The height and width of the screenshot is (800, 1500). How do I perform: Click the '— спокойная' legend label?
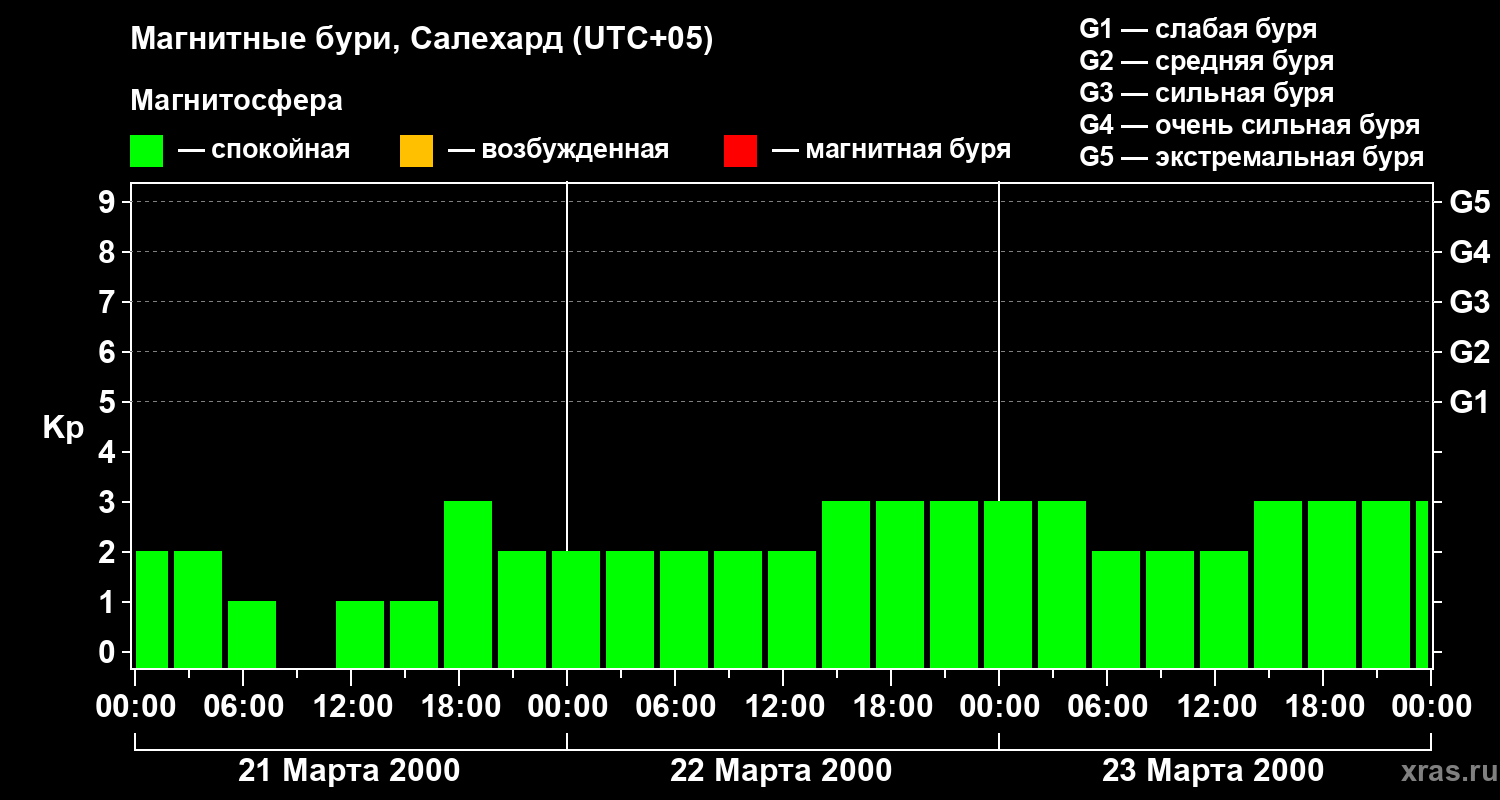[x=264, y=150]
